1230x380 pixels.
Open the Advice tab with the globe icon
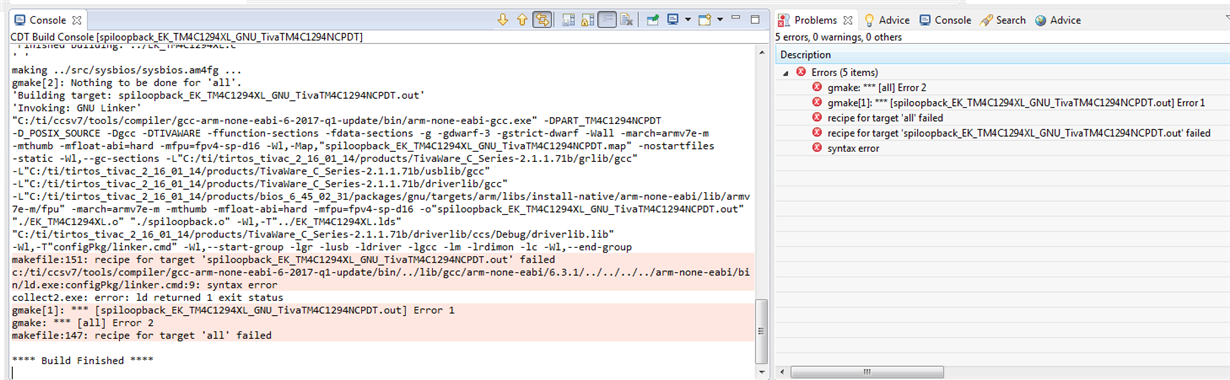(x=1058, y=20)
